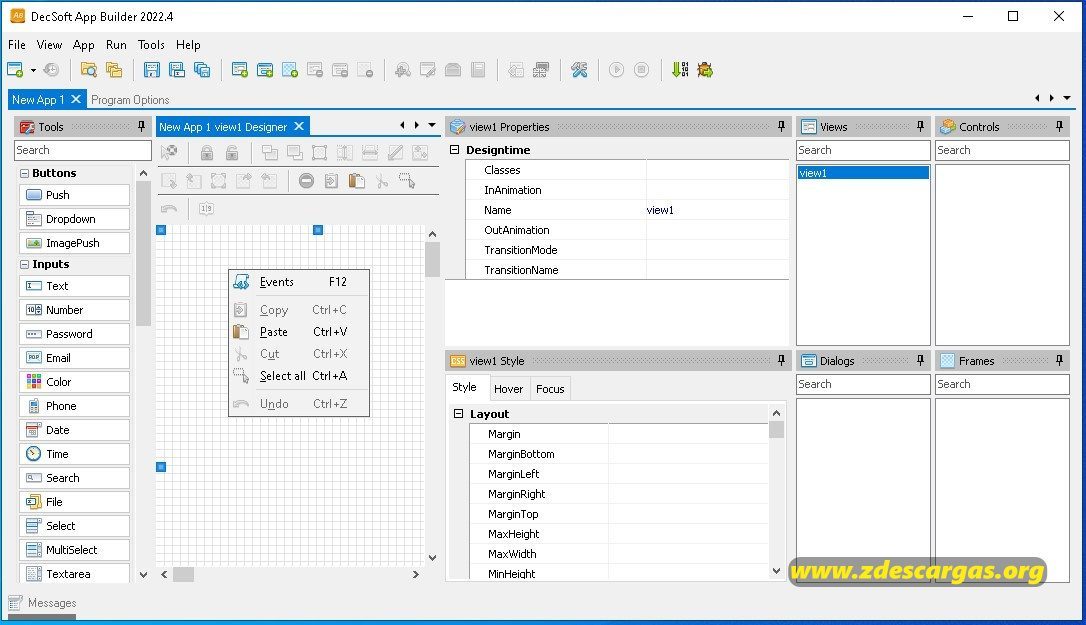1086x625 pixels.
Task: Click the tab order 1|9 icon
Action: point(206,209)
